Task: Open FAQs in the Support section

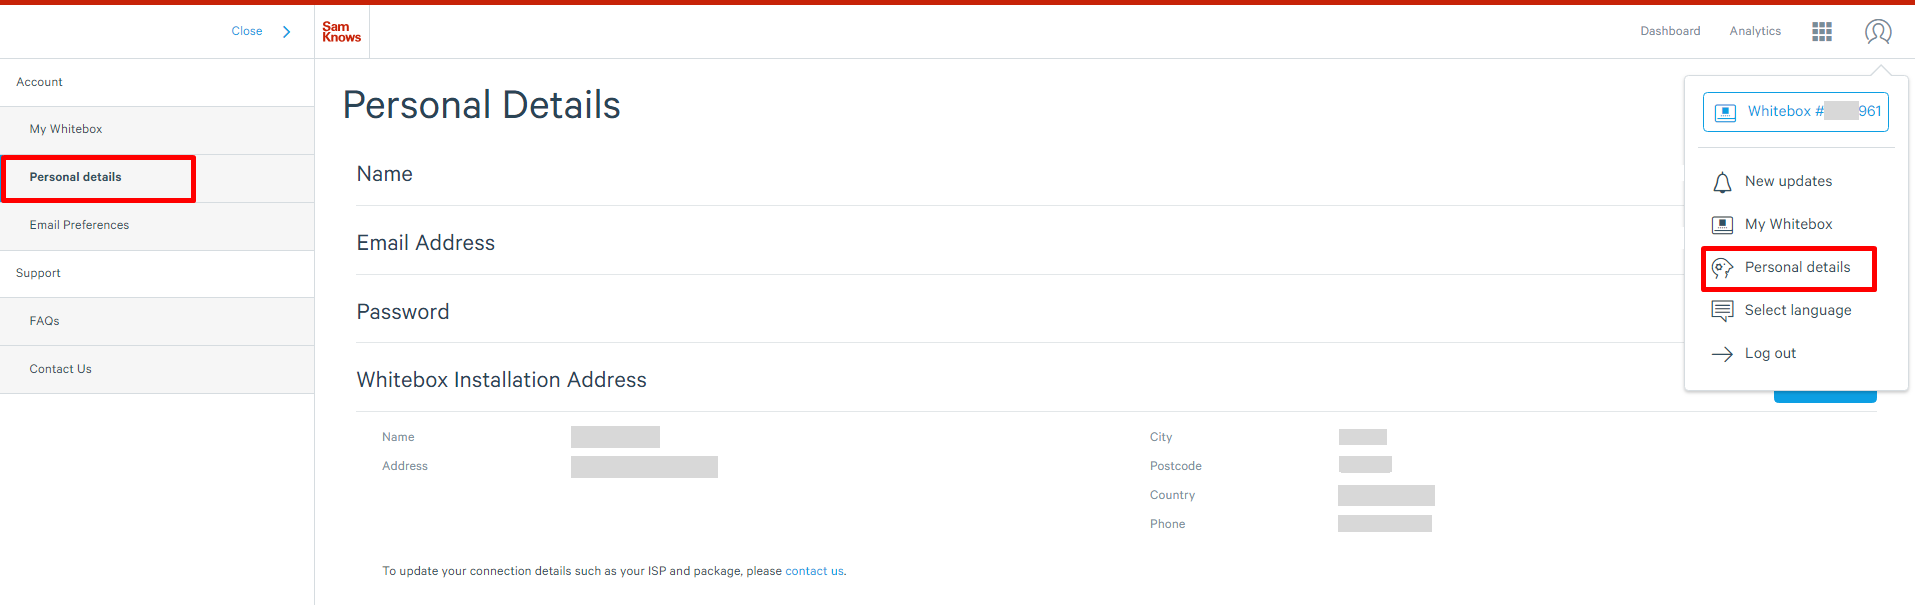Action: click(x=44, y=321)
